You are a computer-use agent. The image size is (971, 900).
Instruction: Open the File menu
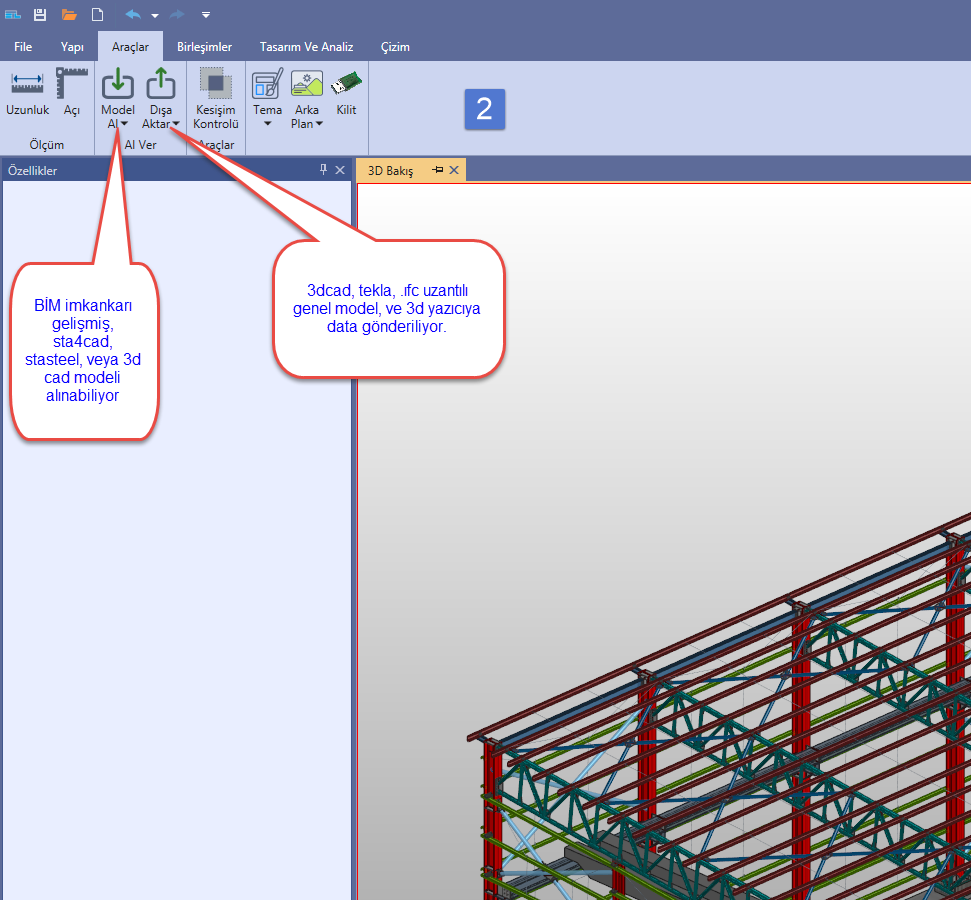[x=23, y=47]
